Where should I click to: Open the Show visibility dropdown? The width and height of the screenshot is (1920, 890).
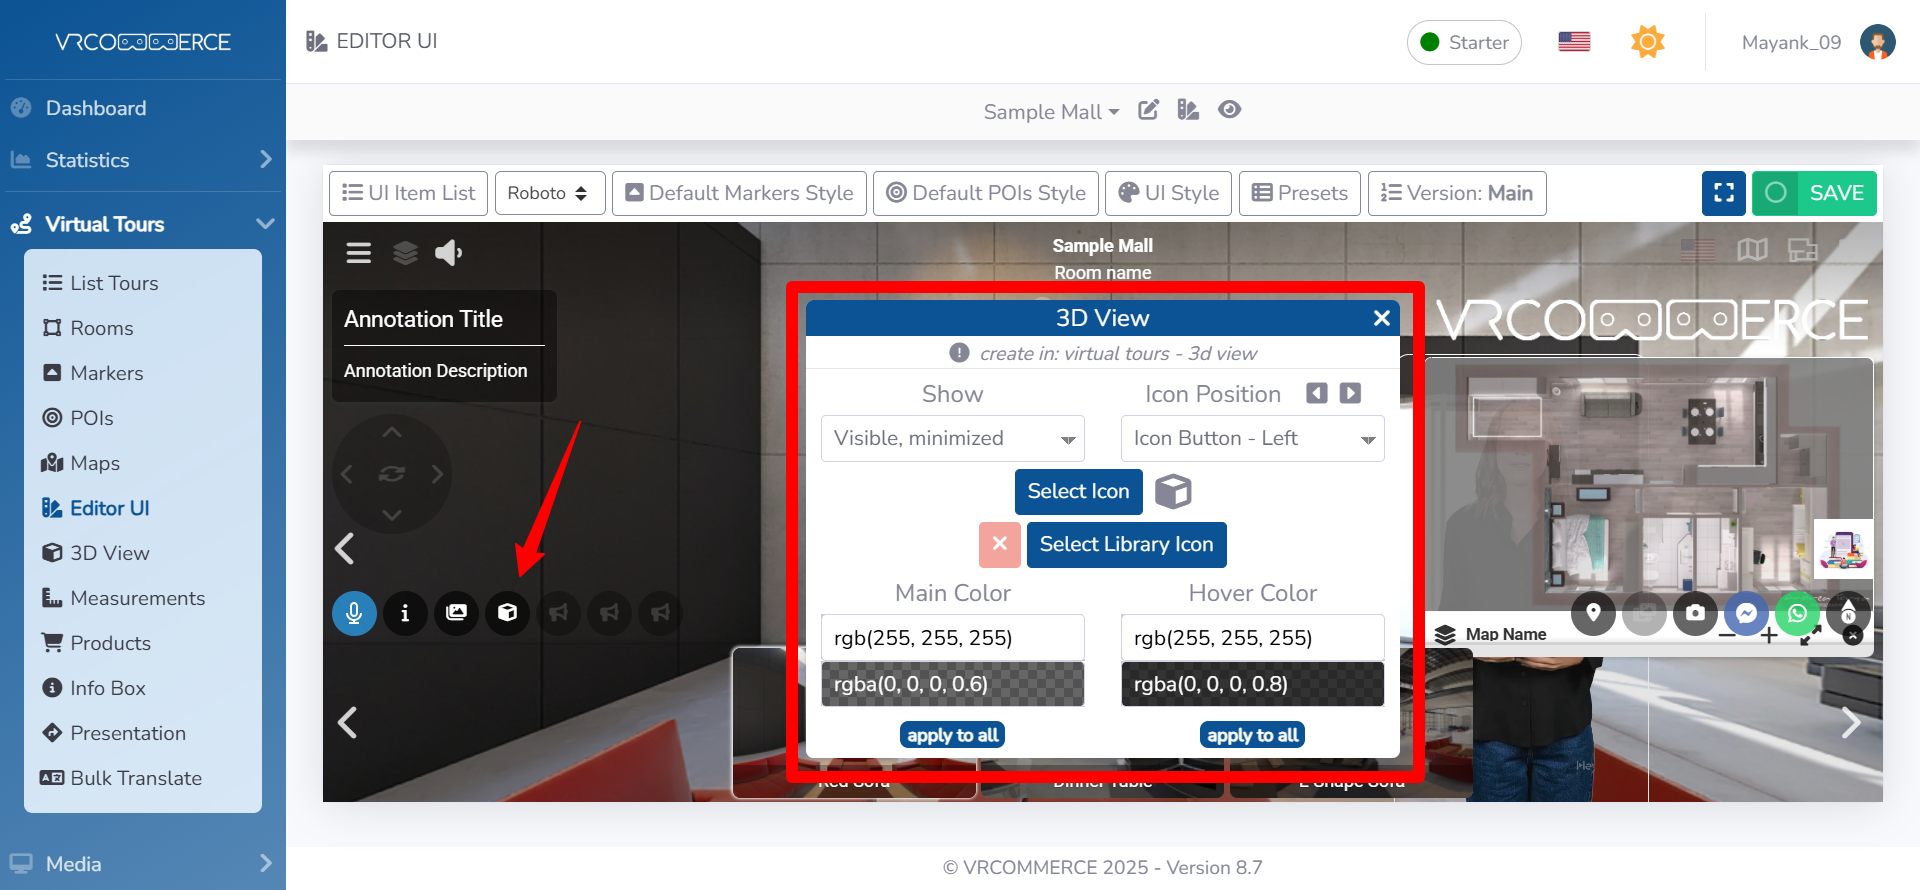pyautogui.click(x=952, y=439)
